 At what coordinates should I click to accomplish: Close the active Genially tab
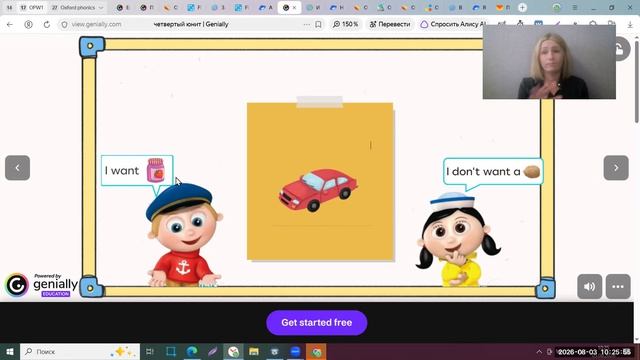point(294,8)
